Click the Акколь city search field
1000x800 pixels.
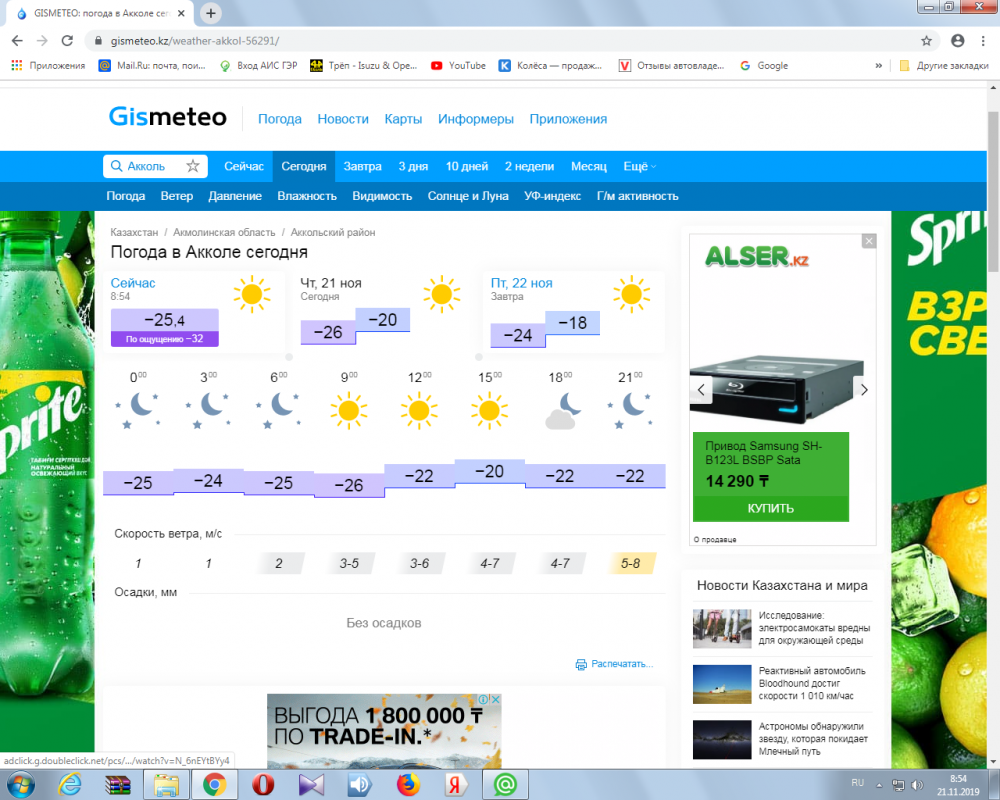pyautogui.click(x=146, y=167)
